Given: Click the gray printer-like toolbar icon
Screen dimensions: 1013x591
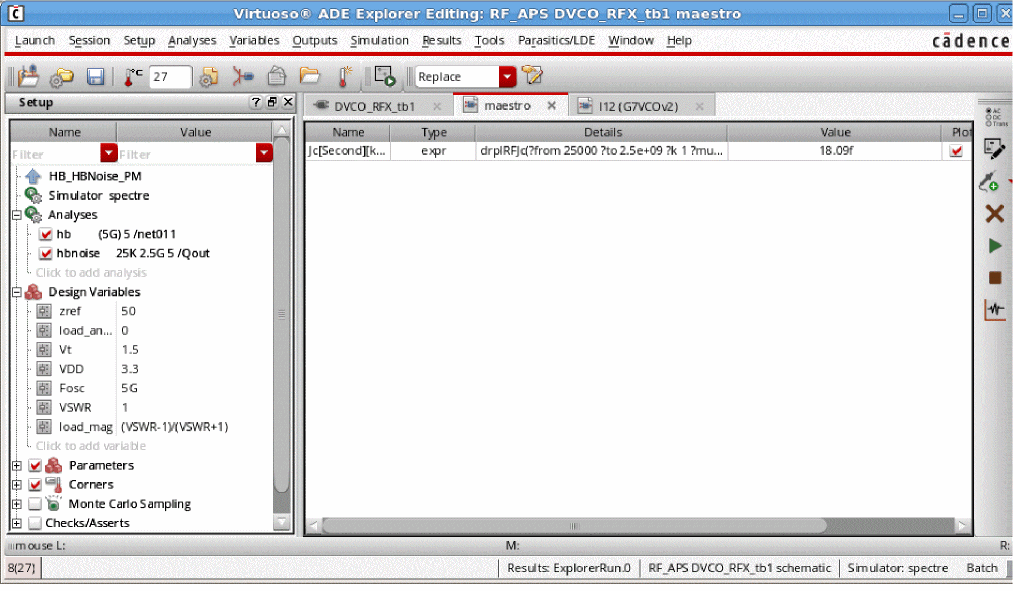Looking at the screenshot, I should pos(277,76).
